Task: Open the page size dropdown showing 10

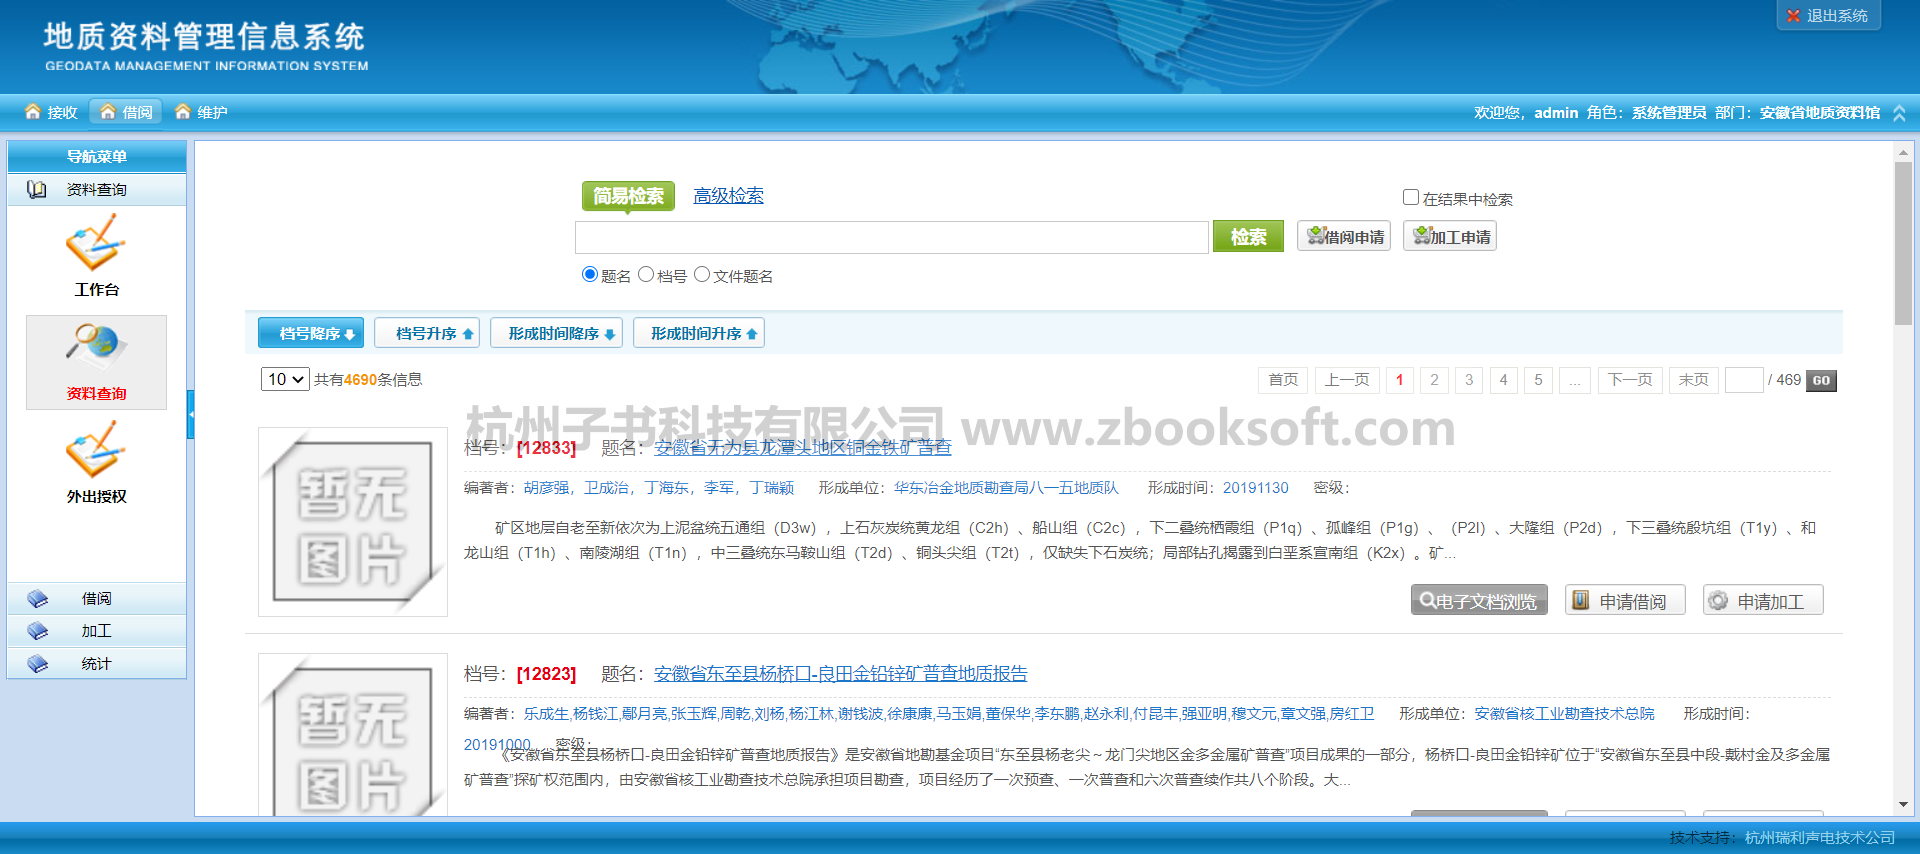Action: (285, 379)
